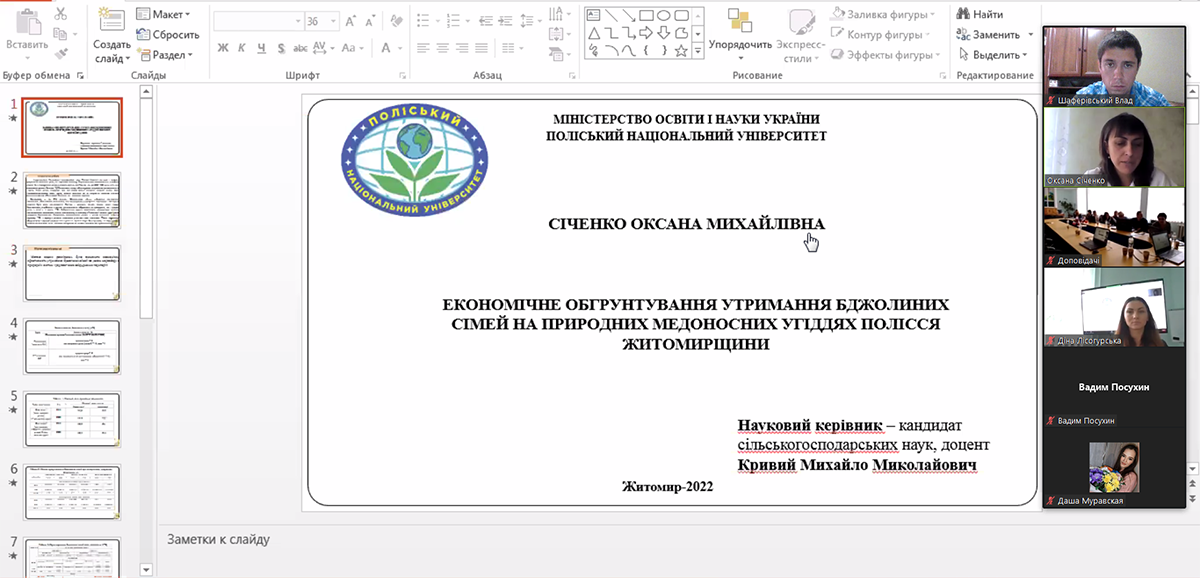
Task: Open the Абзац paragraph dialog launcher
Action: [571, 75]
